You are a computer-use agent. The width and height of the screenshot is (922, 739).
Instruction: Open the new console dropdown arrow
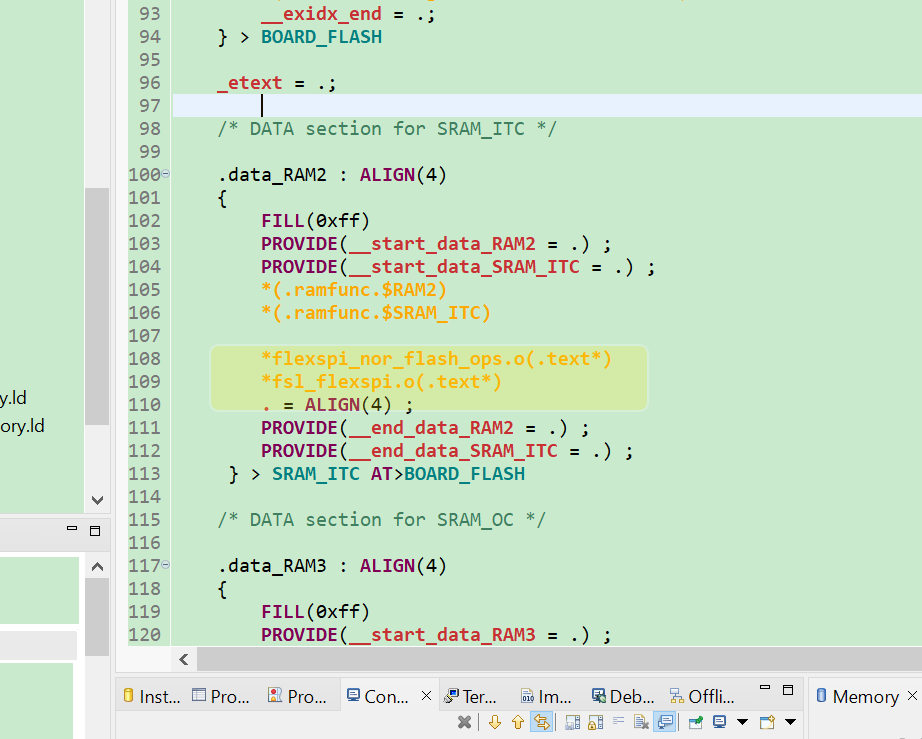pyautogui.click(x=790, y=722)
